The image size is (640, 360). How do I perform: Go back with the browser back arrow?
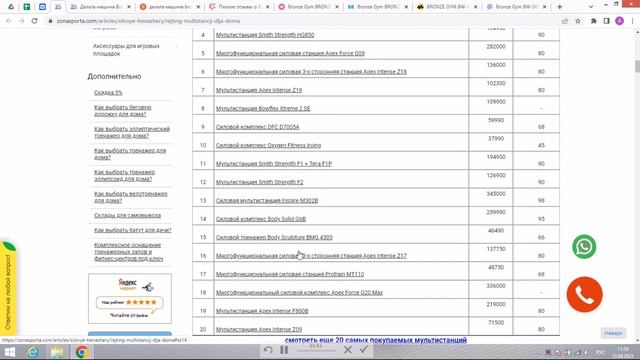[x=9, y=21]
